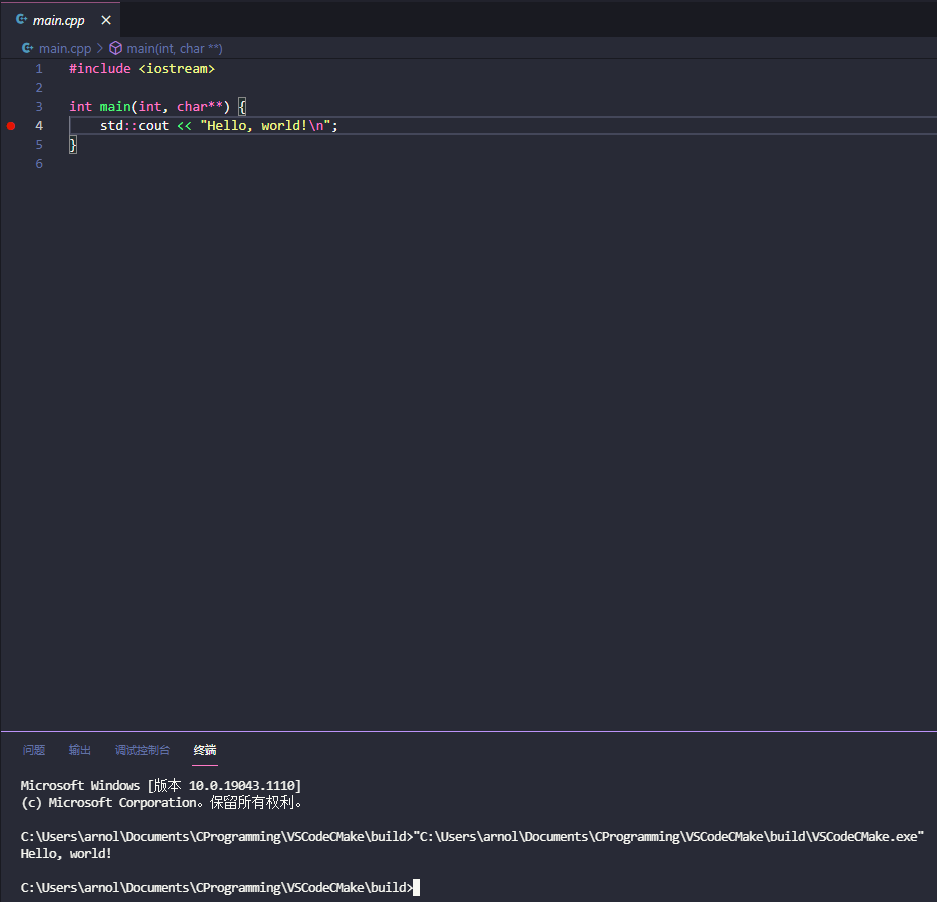The image size is (937, 902).
Task: Expand the main(int, char **) breadcrumb symbol
Action: pos(174,48)
